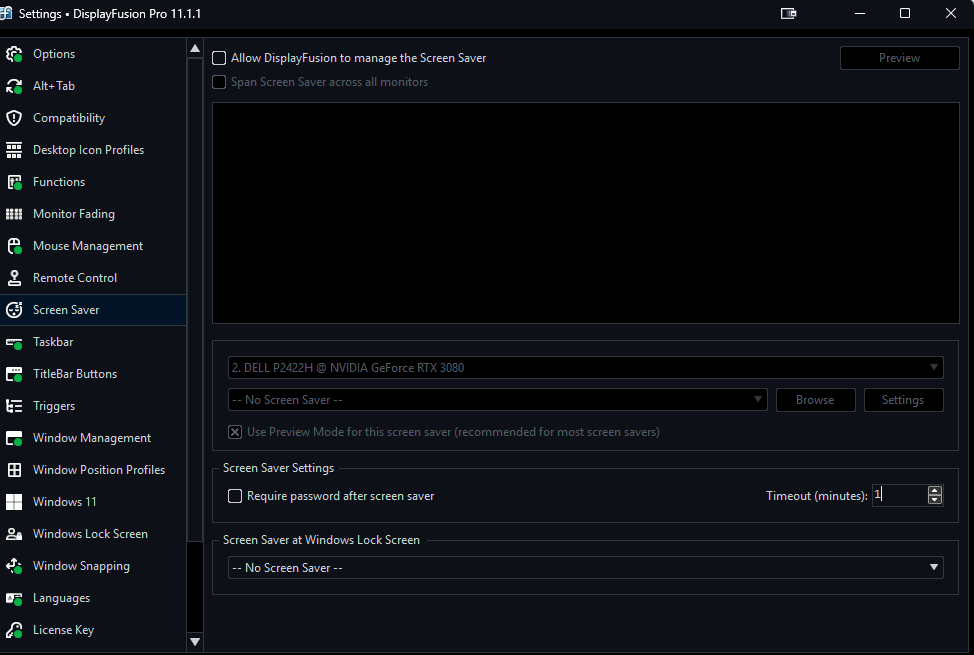The height and width of the screenshot is (655, 974).
Task: Click the Remote Control joystick icon
Action: (14, 278)
